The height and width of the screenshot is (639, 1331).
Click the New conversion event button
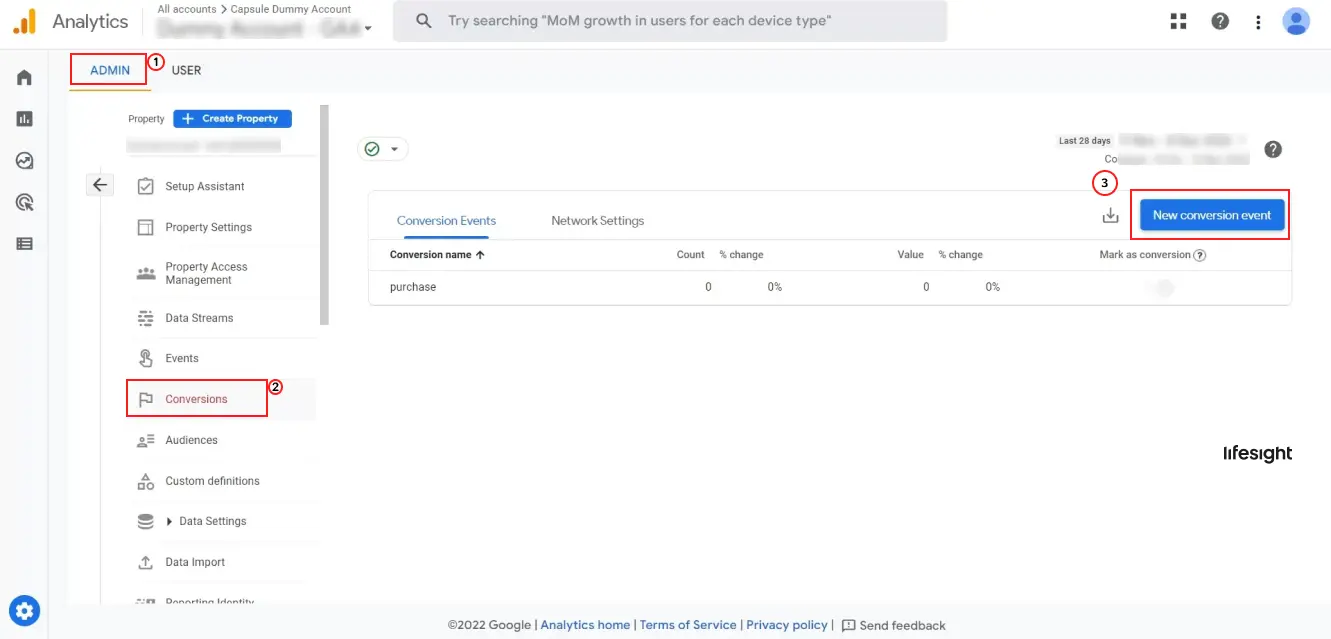(x=1212, y=215)
